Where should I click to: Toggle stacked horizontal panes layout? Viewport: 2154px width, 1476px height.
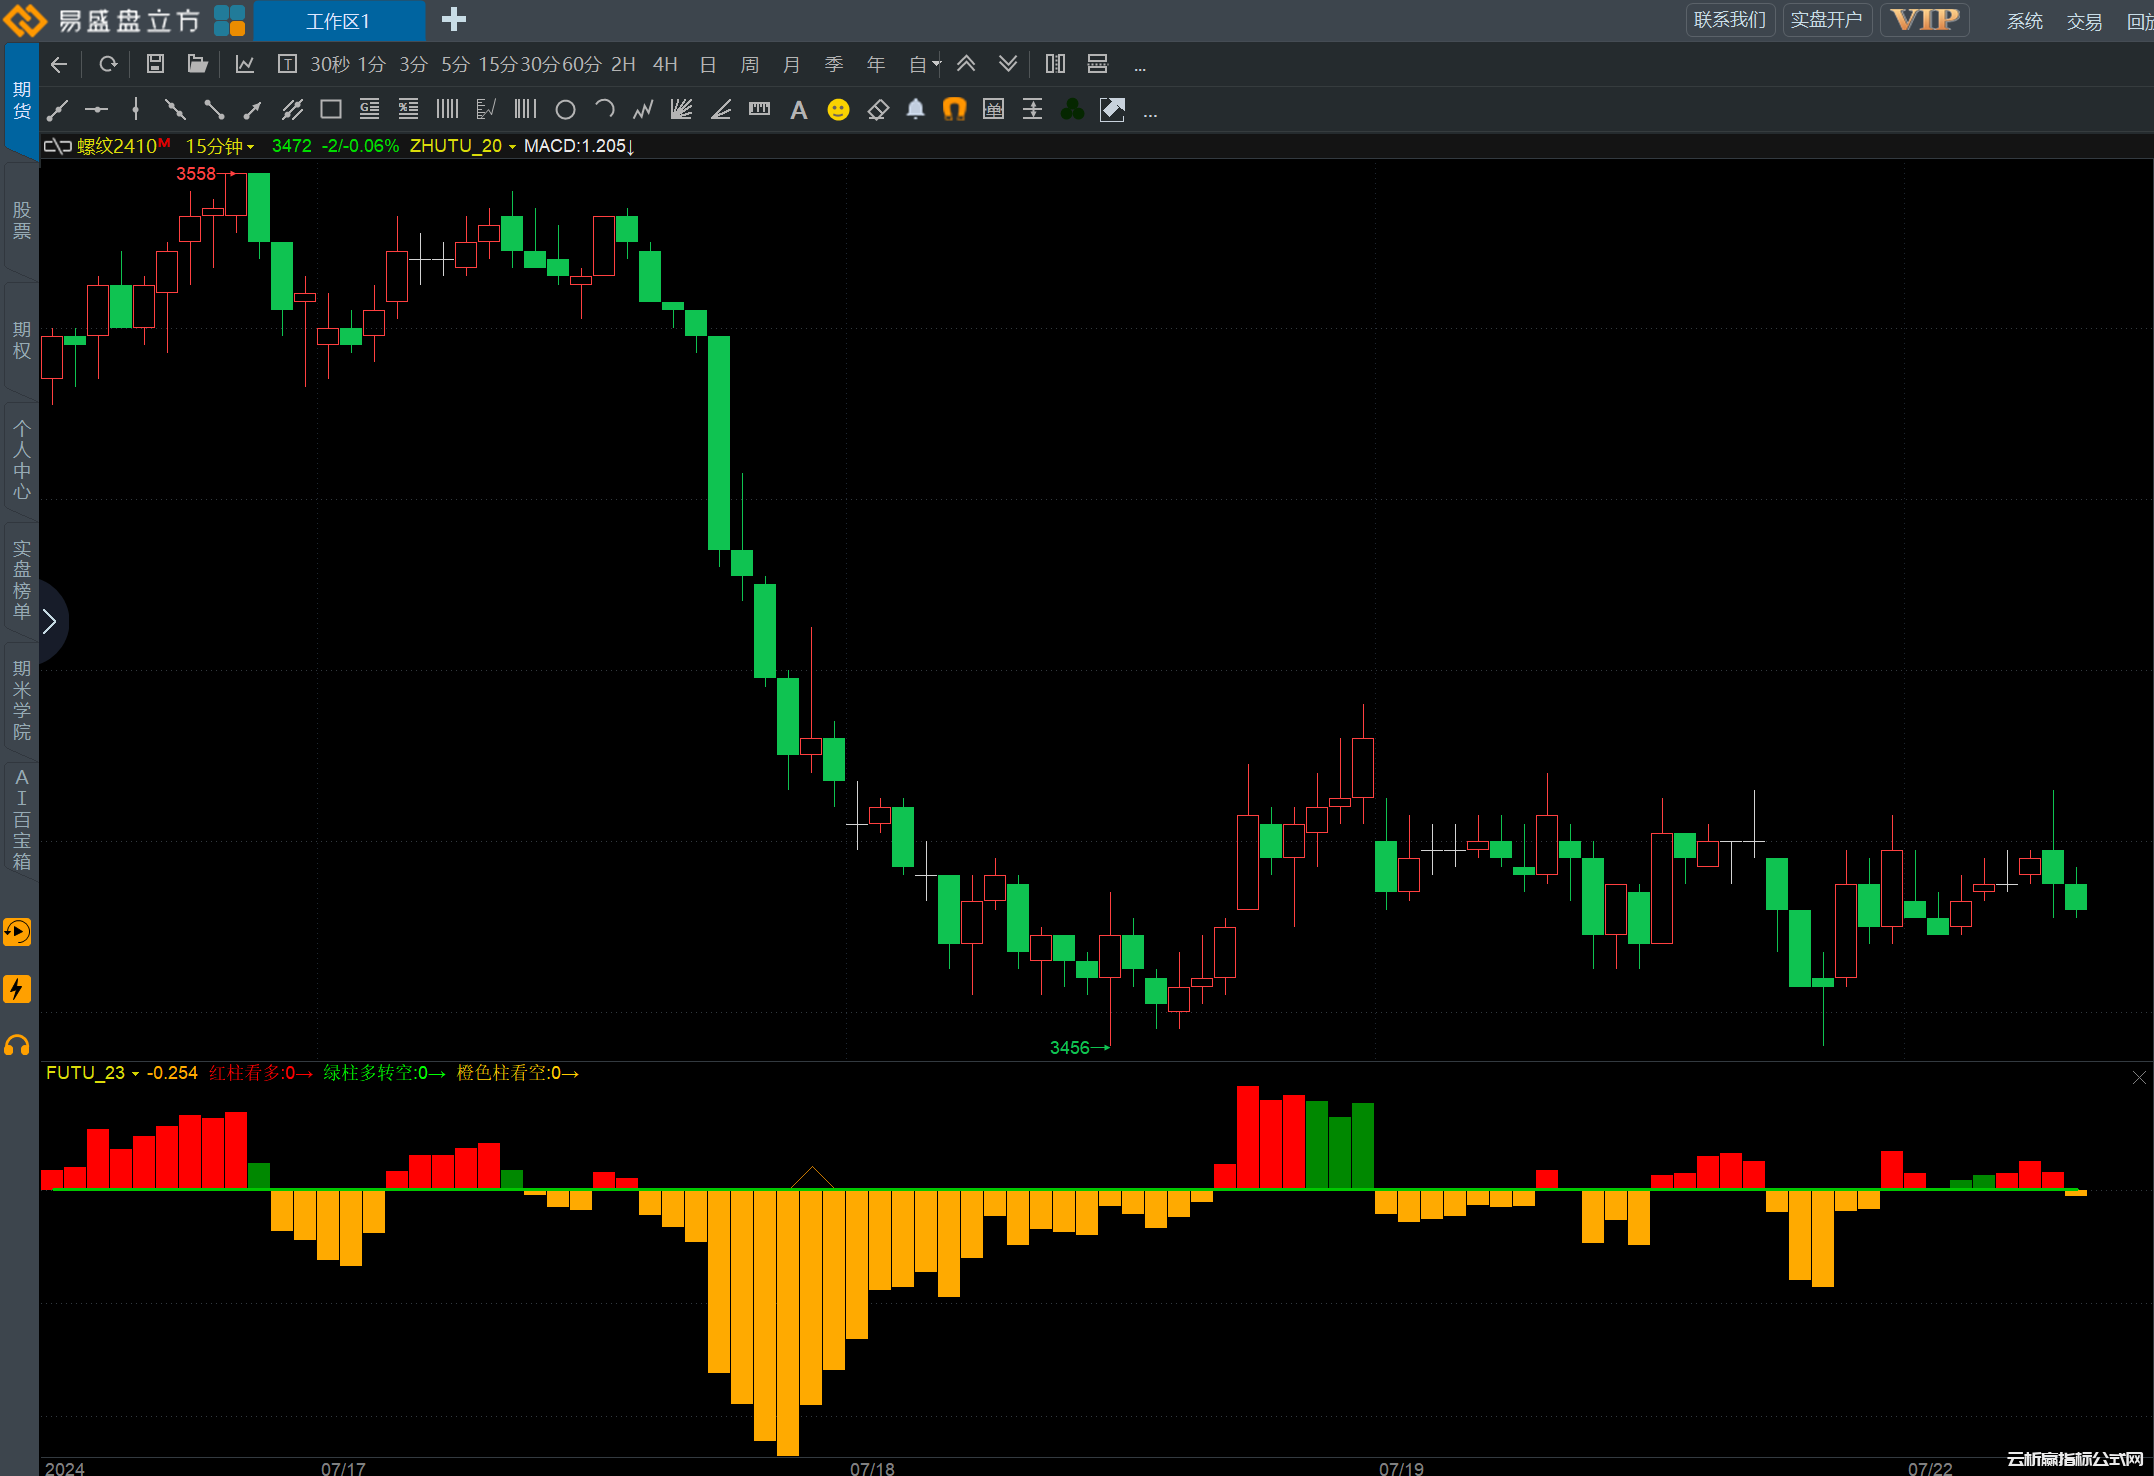[x=1097, y=64]
